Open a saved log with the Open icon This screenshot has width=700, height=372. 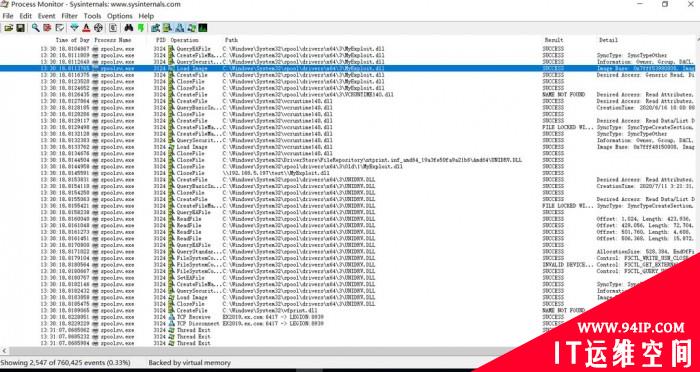pyautogui.click(x=8, y=28)
